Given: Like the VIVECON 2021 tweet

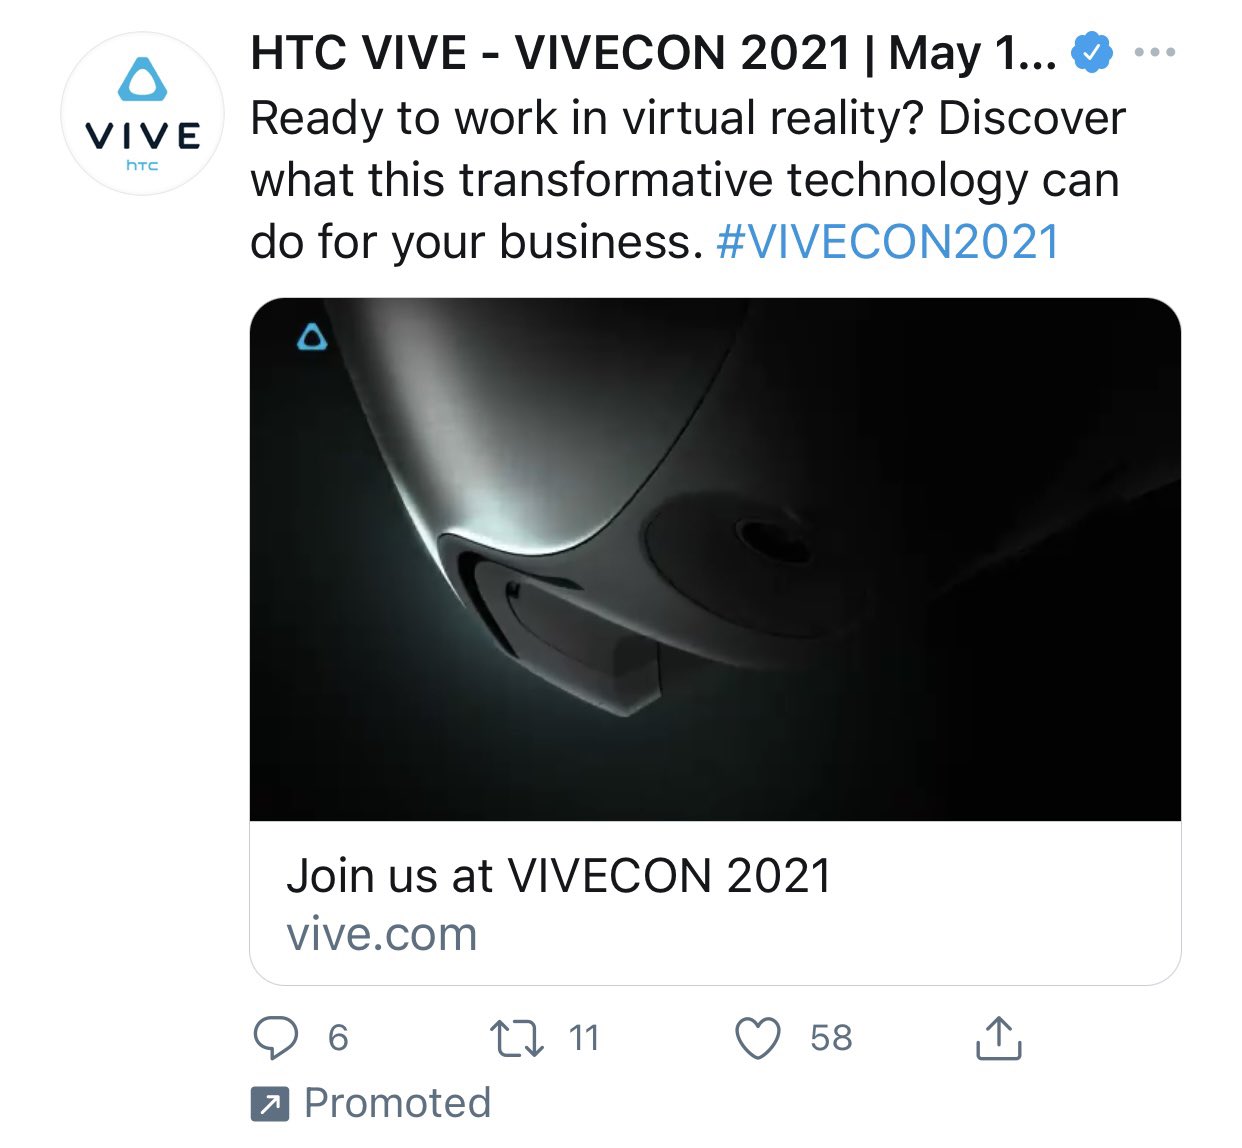Looking at the screenshot, I should pos(756,1040).
